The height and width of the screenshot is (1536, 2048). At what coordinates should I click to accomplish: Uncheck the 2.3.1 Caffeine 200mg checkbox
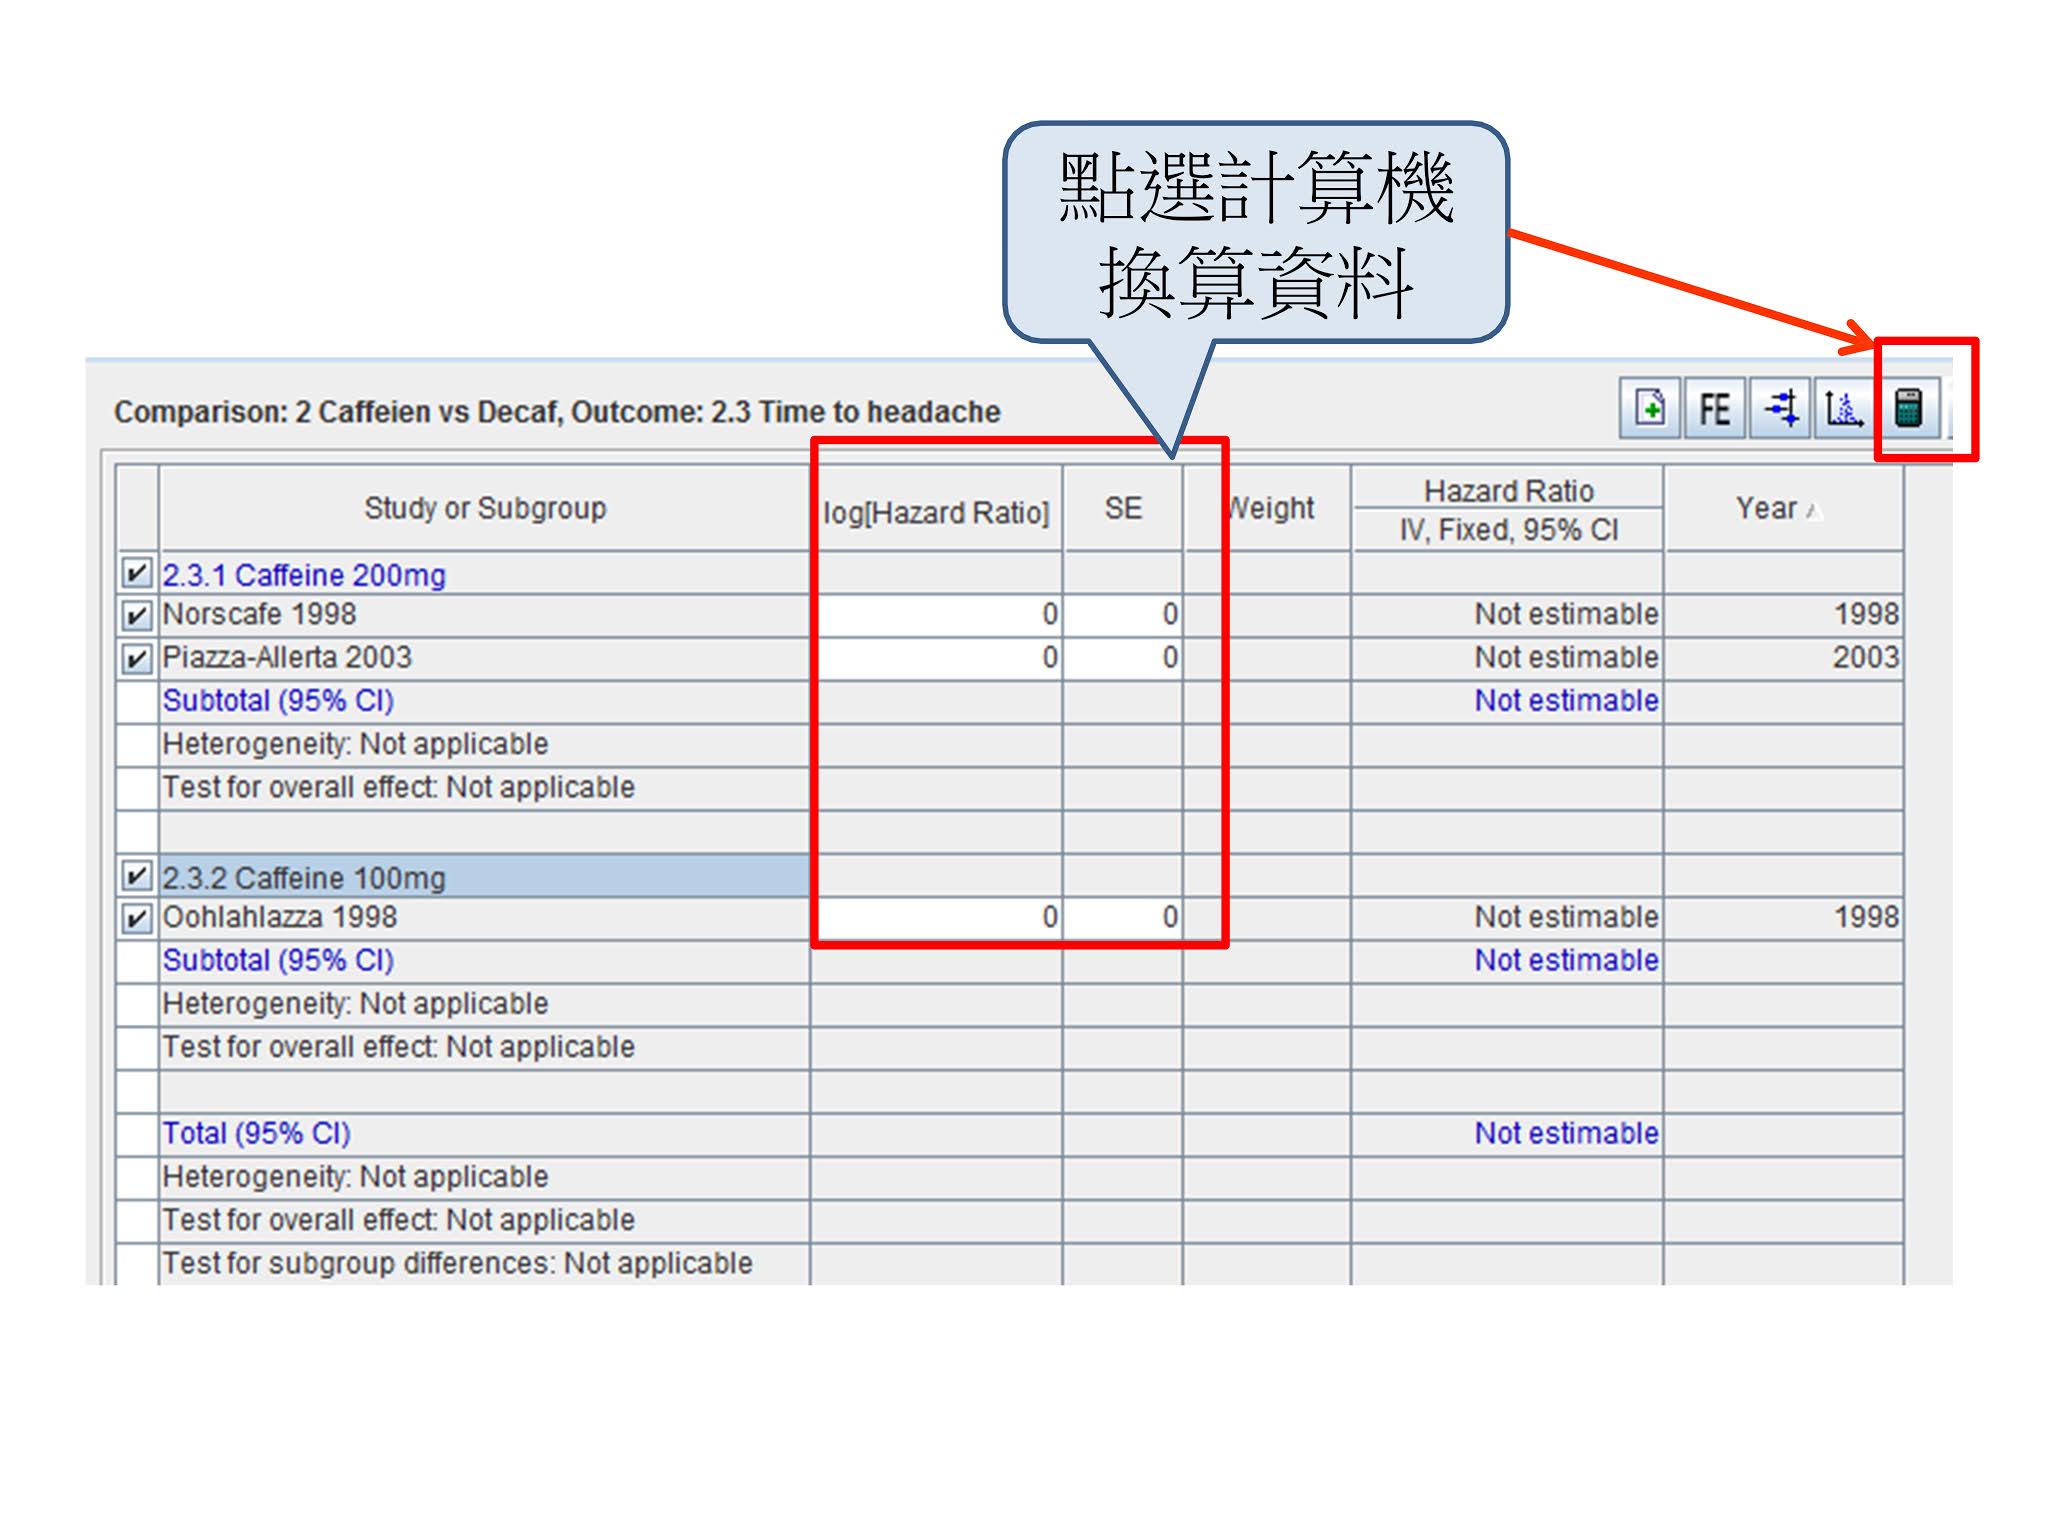coord(136,573)
